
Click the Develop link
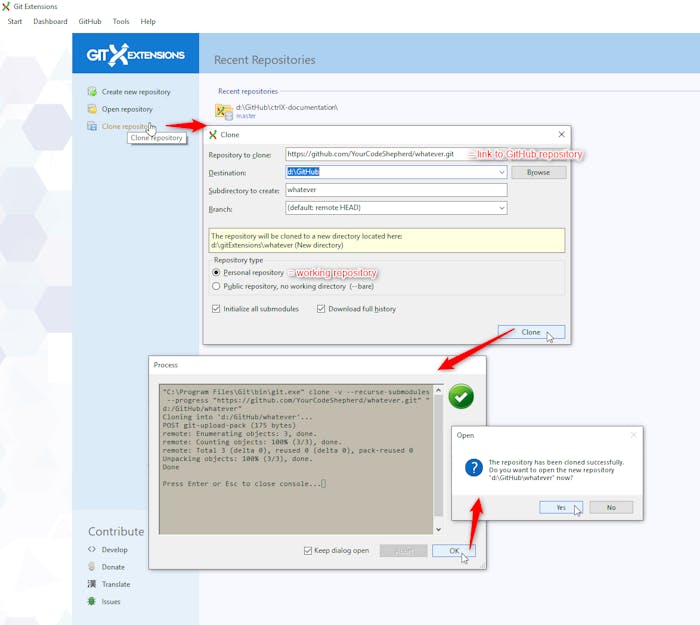114,550
